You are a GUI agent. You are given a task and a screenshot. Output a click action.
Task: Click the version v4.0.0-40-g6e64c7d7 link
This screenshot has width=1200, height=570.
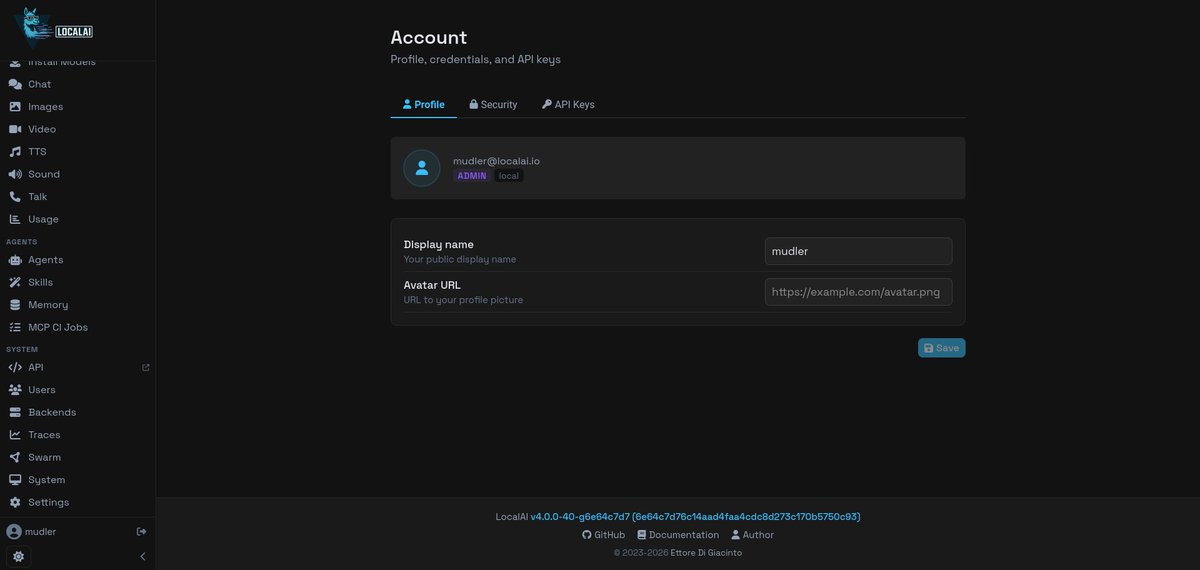[x=580, y=517]
